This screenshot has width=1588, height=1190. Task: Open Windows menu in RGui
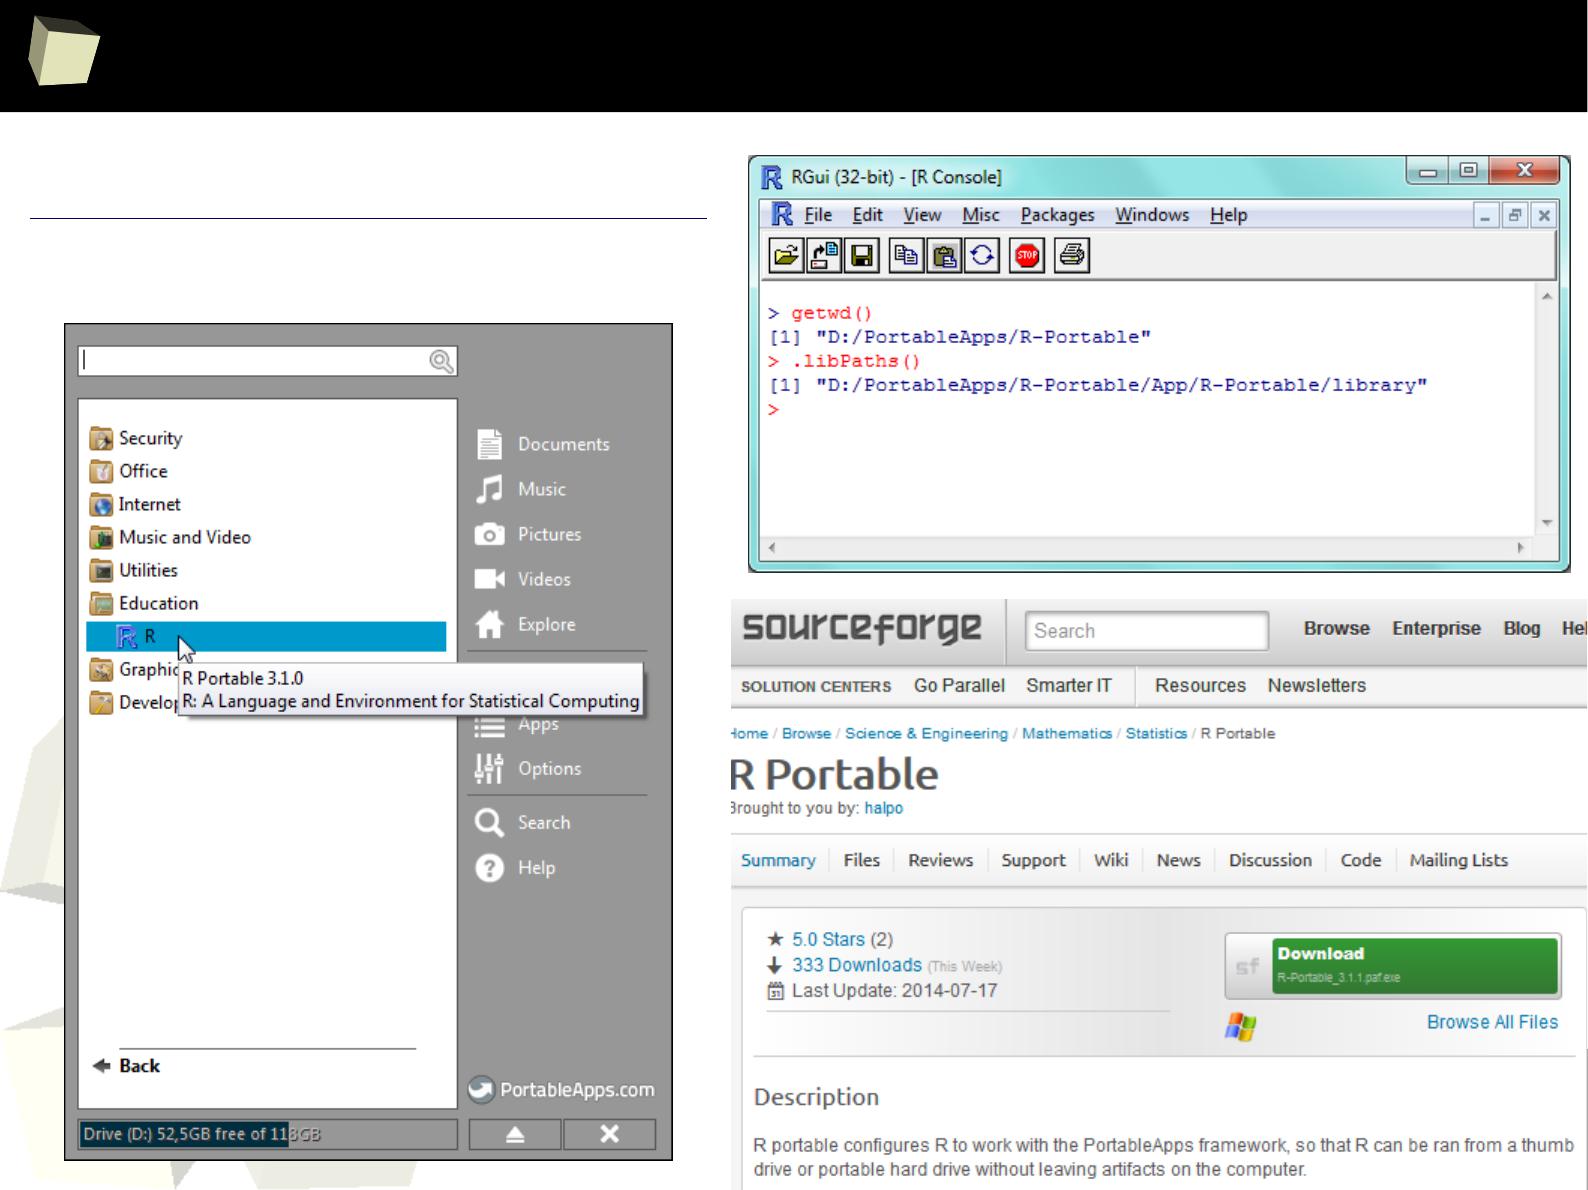(x=1152, y=215)
